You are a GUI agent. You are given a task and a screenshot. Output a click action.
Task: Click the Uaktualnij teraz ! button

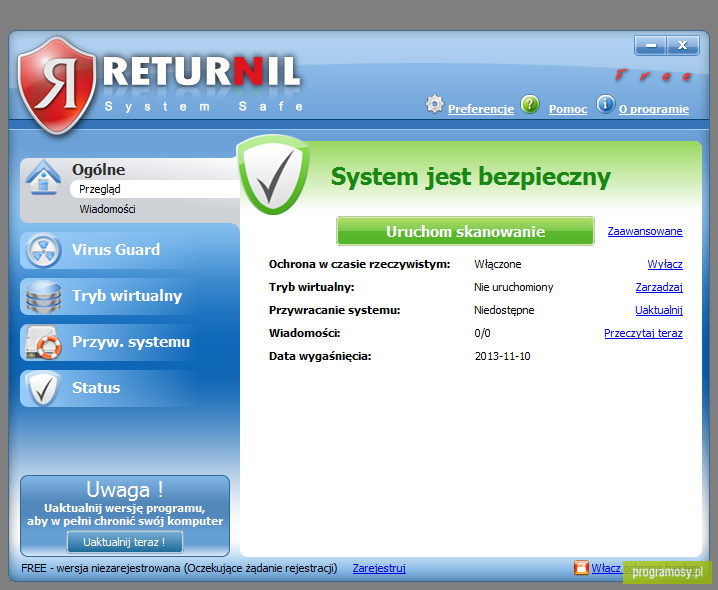(125, 542)
